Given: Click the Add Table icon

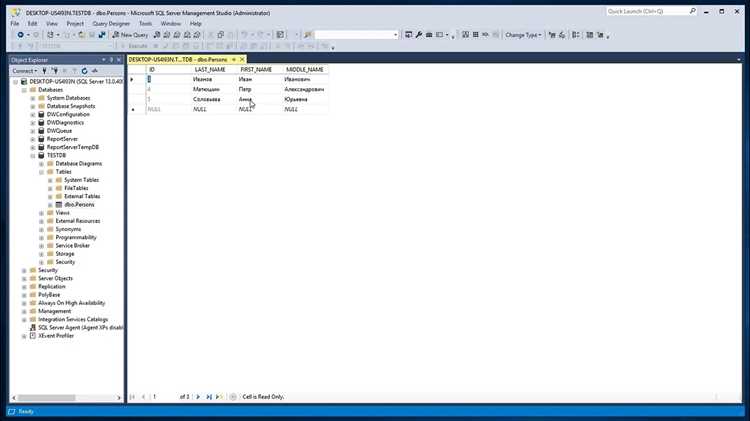Looking at the screenshot, I should coord(590,35).
